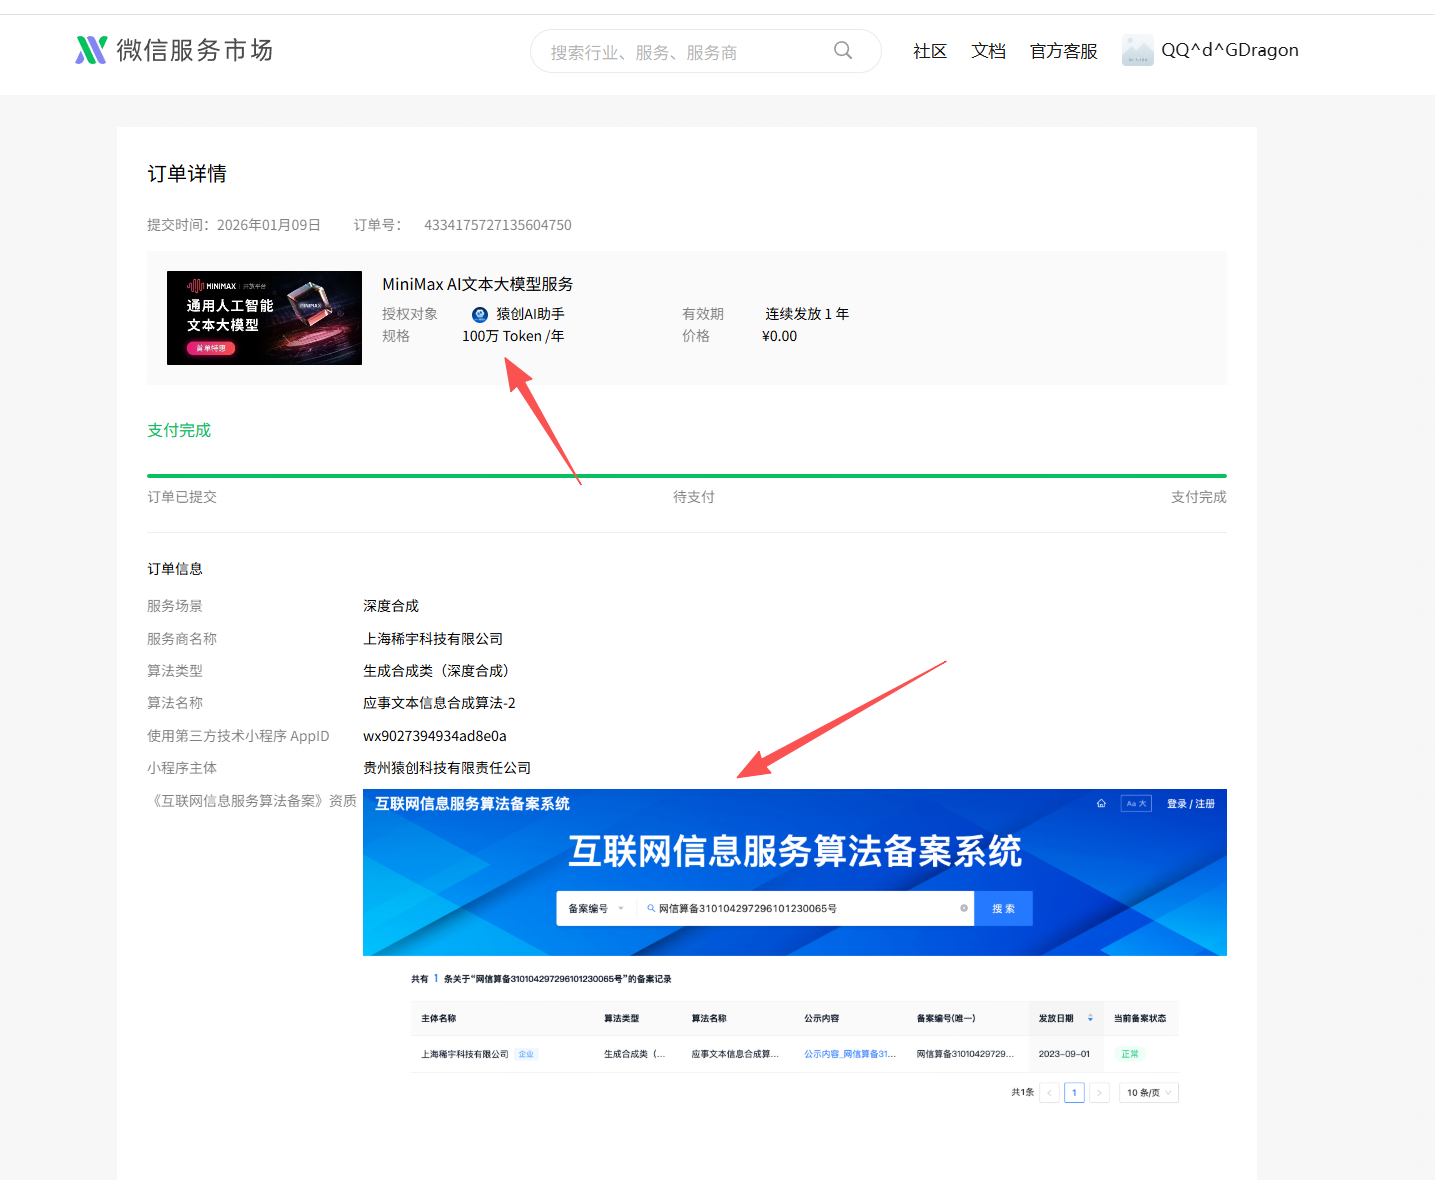Screen dimensions: 1435x1180
Task: Click the magnifier icon in the top search bar
Action: (x=843, y=50)
